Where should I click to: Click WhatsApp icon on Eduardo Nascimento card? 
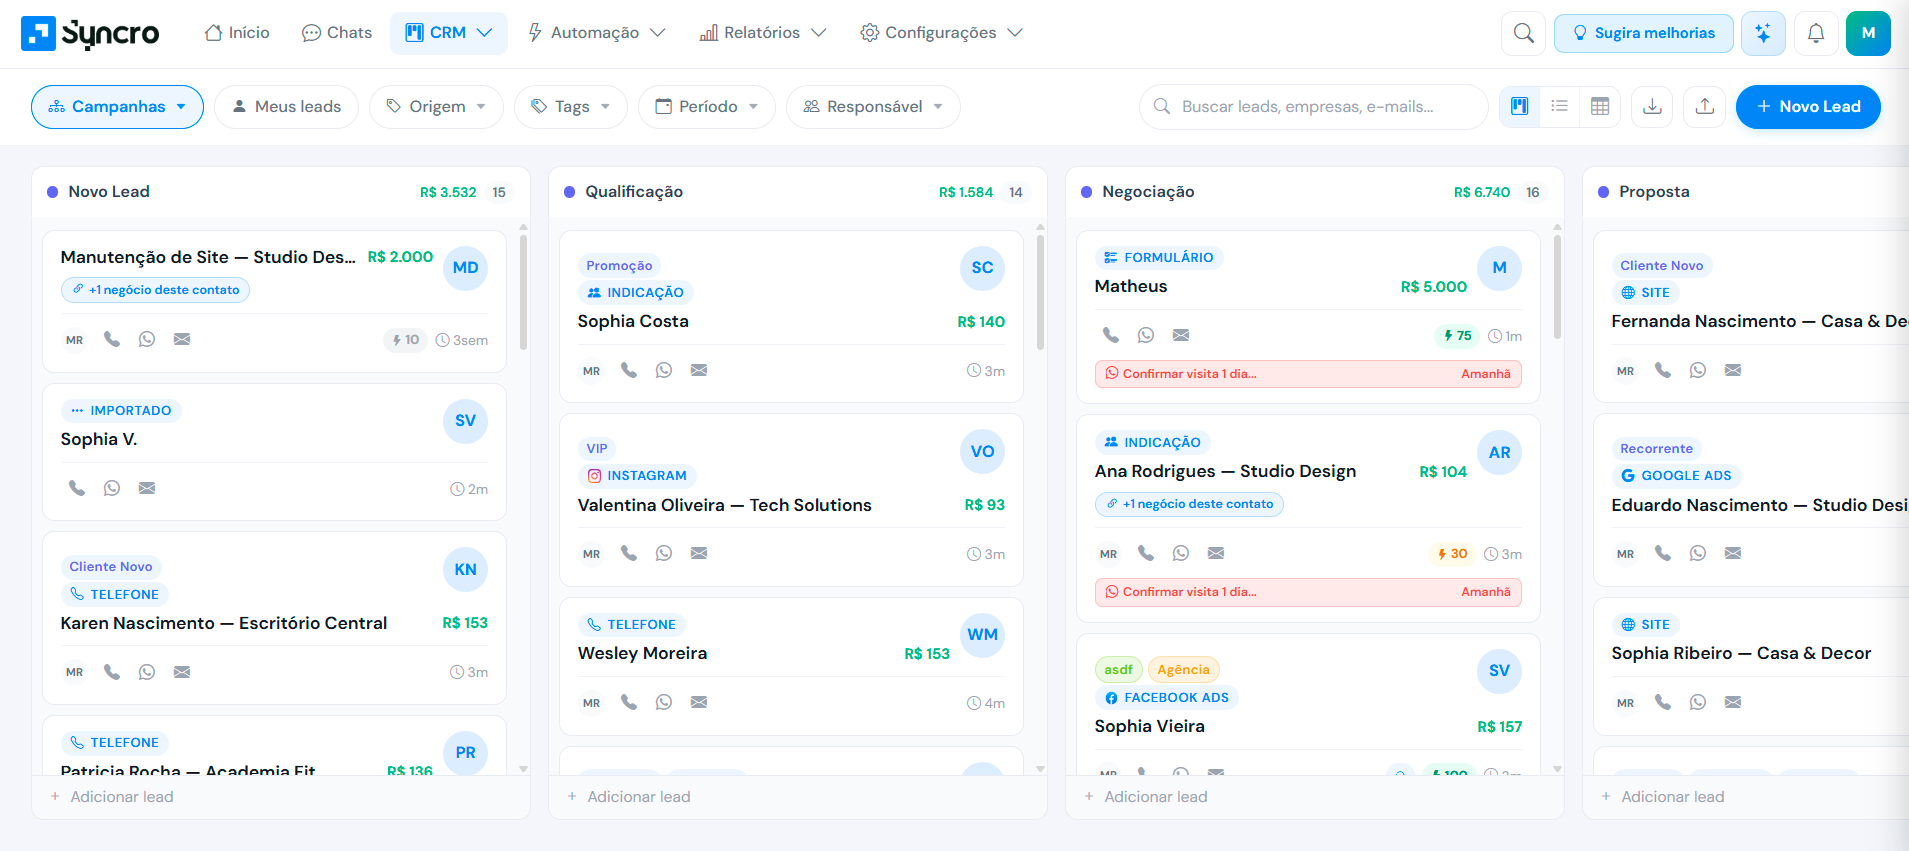[x=1698, y=553]
